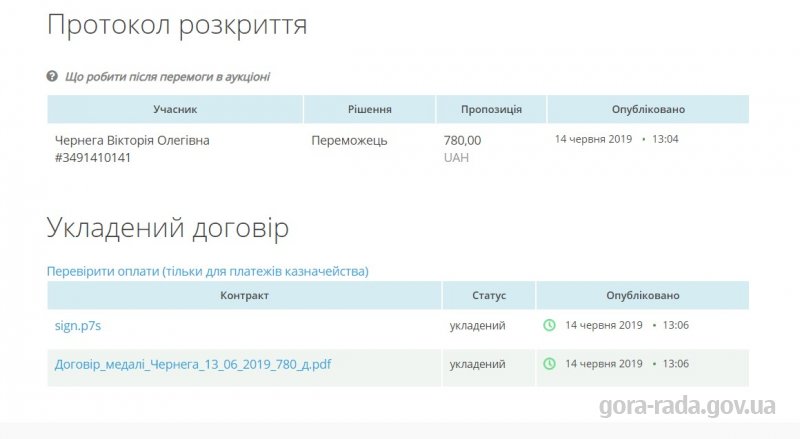Viewport: 800px width, 439px height.
Task: Click the 'Укладений договір' heading
Action: (x=168, y=228)
